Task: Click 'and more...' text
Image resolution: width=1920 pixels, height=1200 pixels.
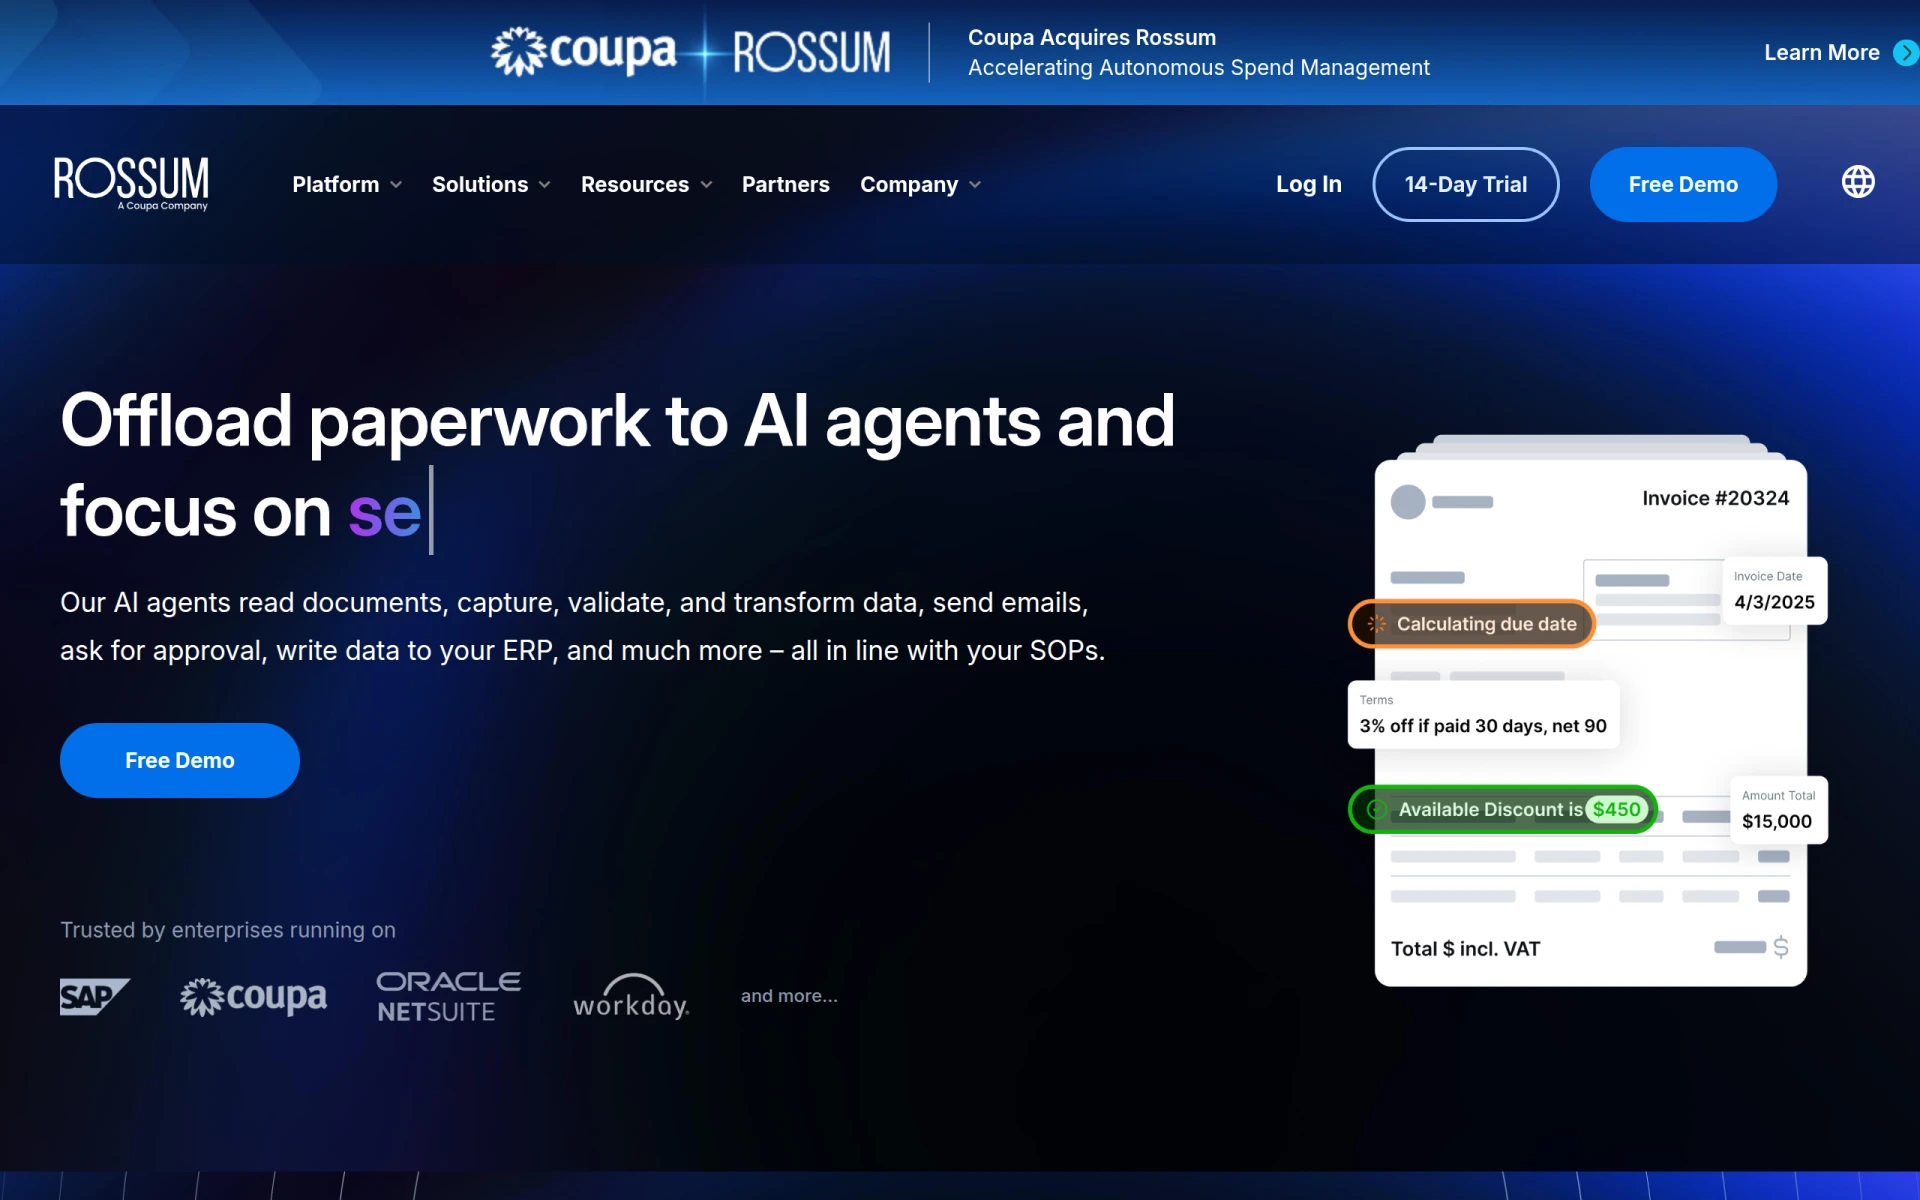Action: pos(789,996)
